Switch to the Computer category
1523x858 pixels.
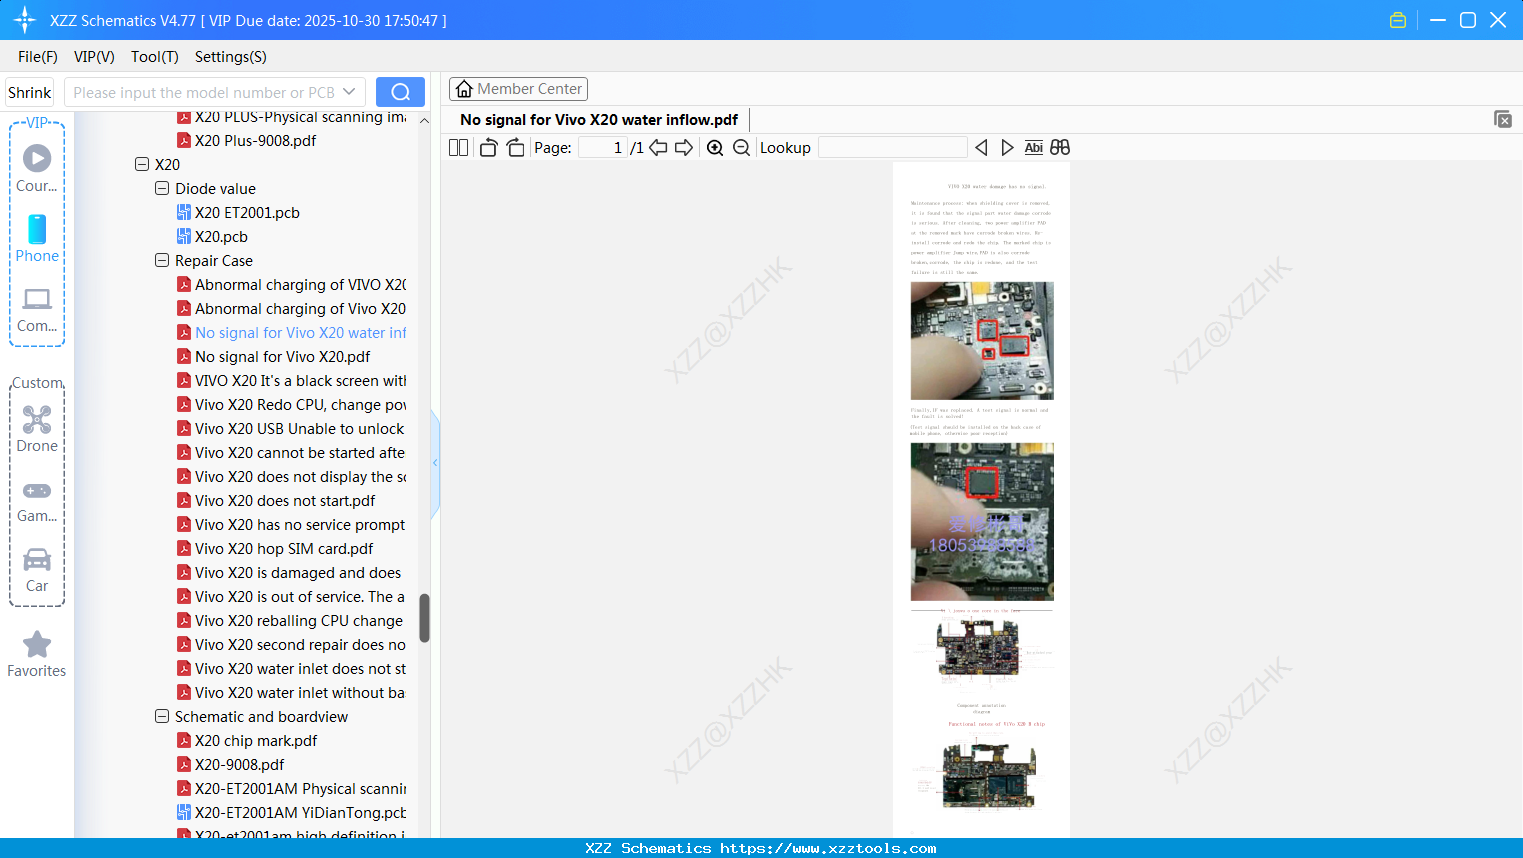(x=37, y=310)
